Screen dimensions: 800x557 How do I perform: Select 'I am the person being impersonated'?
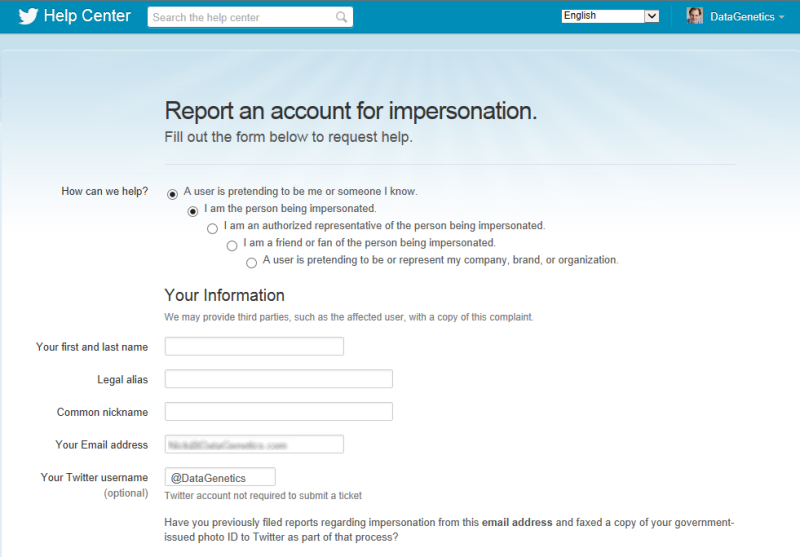(x=193, y=211)
